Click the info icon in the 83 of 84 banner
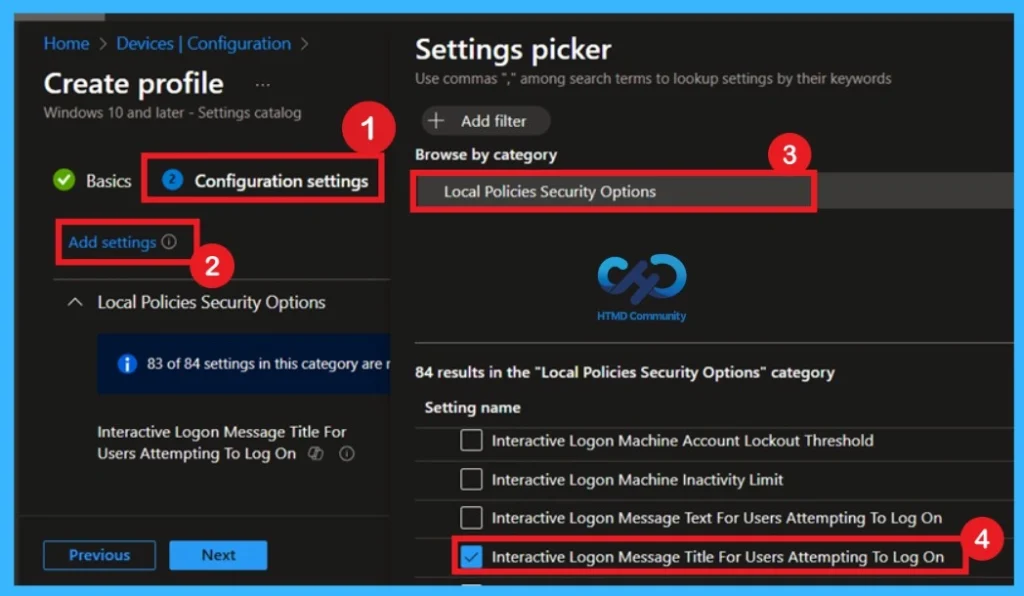Viewport: 1024px width, 596px height. click(127, 365)
